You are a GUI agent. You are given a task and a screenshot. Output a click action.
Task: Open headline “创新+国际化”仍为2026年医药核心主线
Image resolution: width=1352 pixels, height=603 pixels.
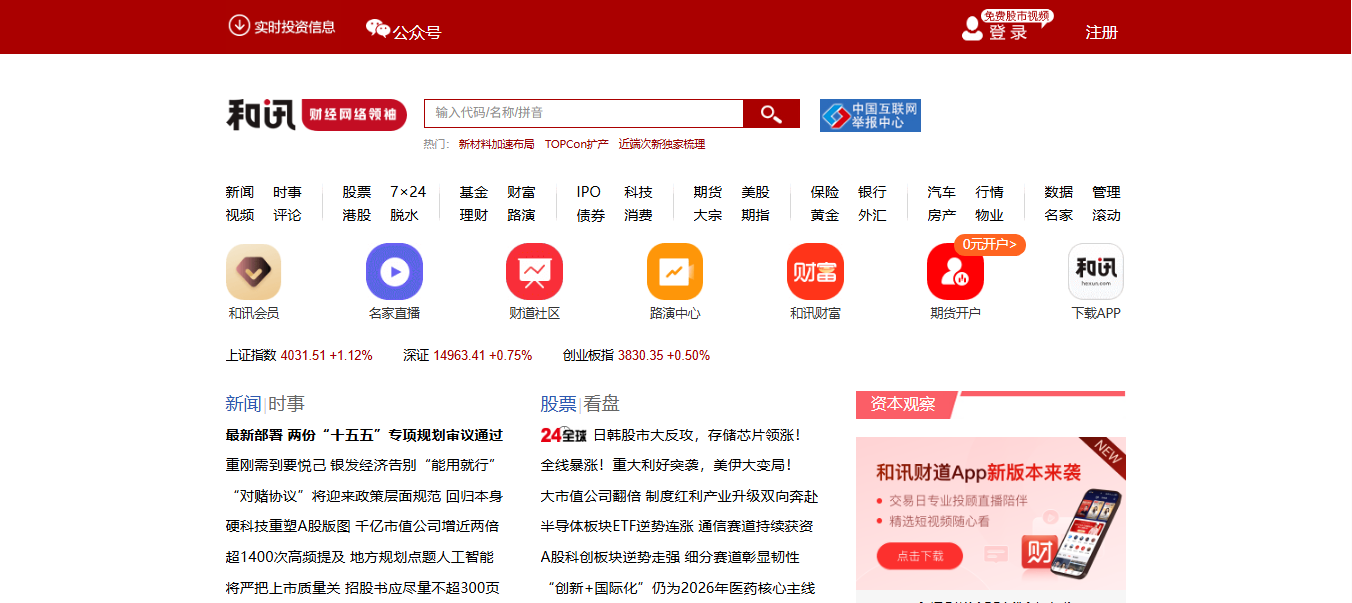tap(680, 587)
